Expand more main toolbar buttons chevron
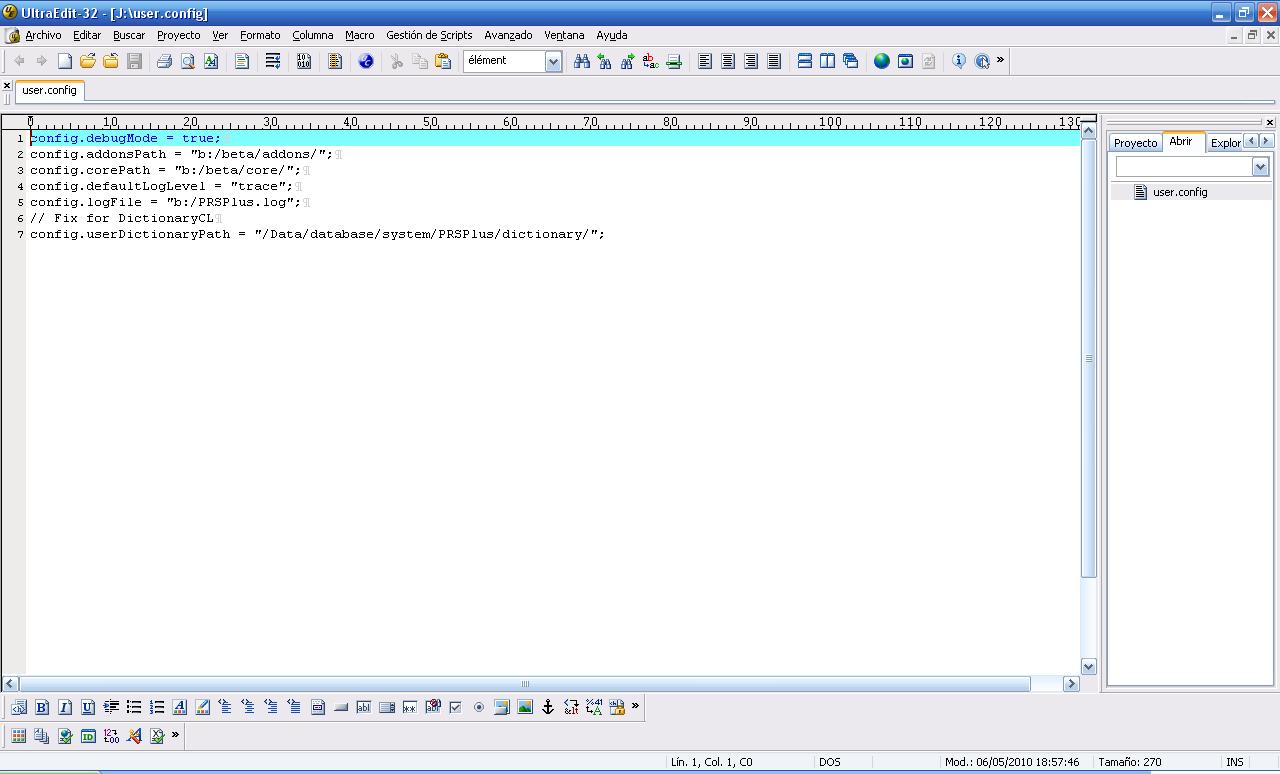1280x774 pixels. click(x=1000, y=60)
